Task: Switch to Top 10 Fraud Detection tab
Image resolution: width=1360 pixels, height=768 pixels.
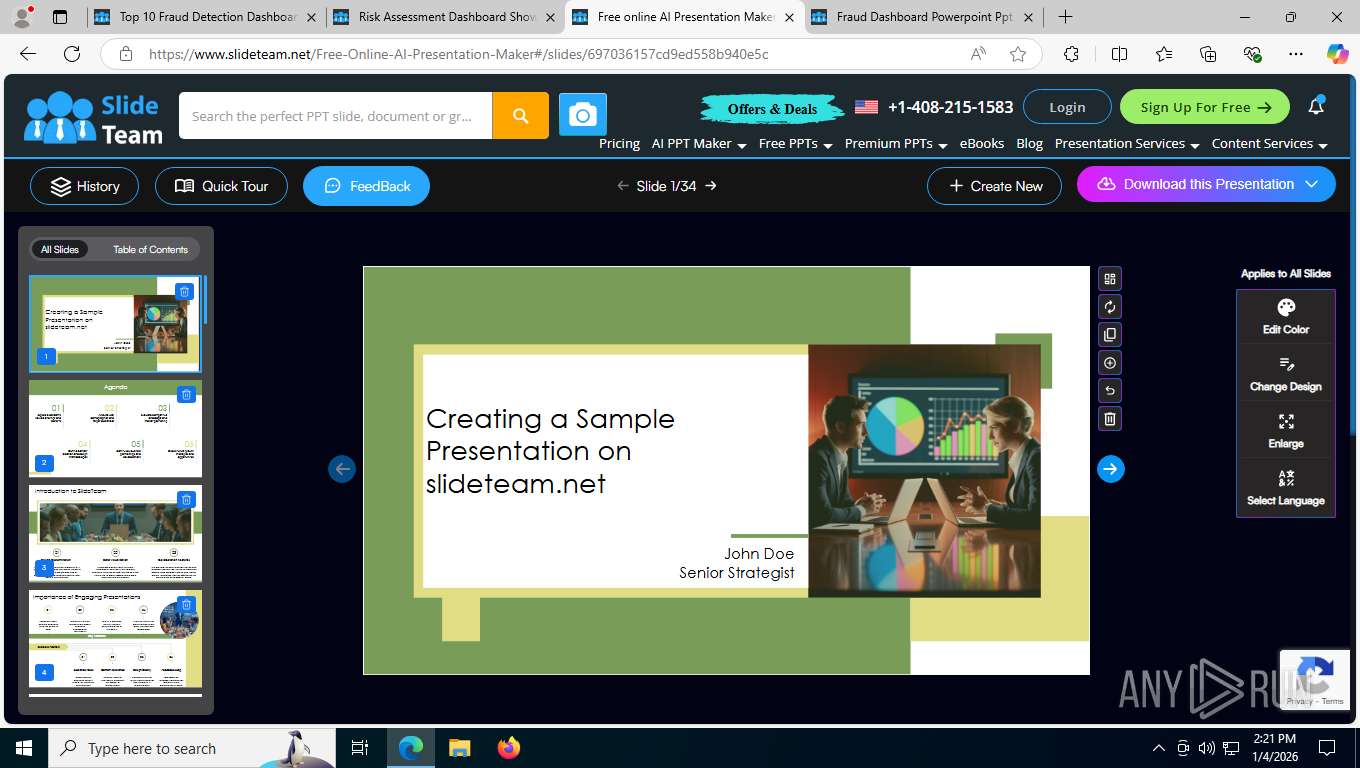Action: pyautogui.click(x=205, y=17)
